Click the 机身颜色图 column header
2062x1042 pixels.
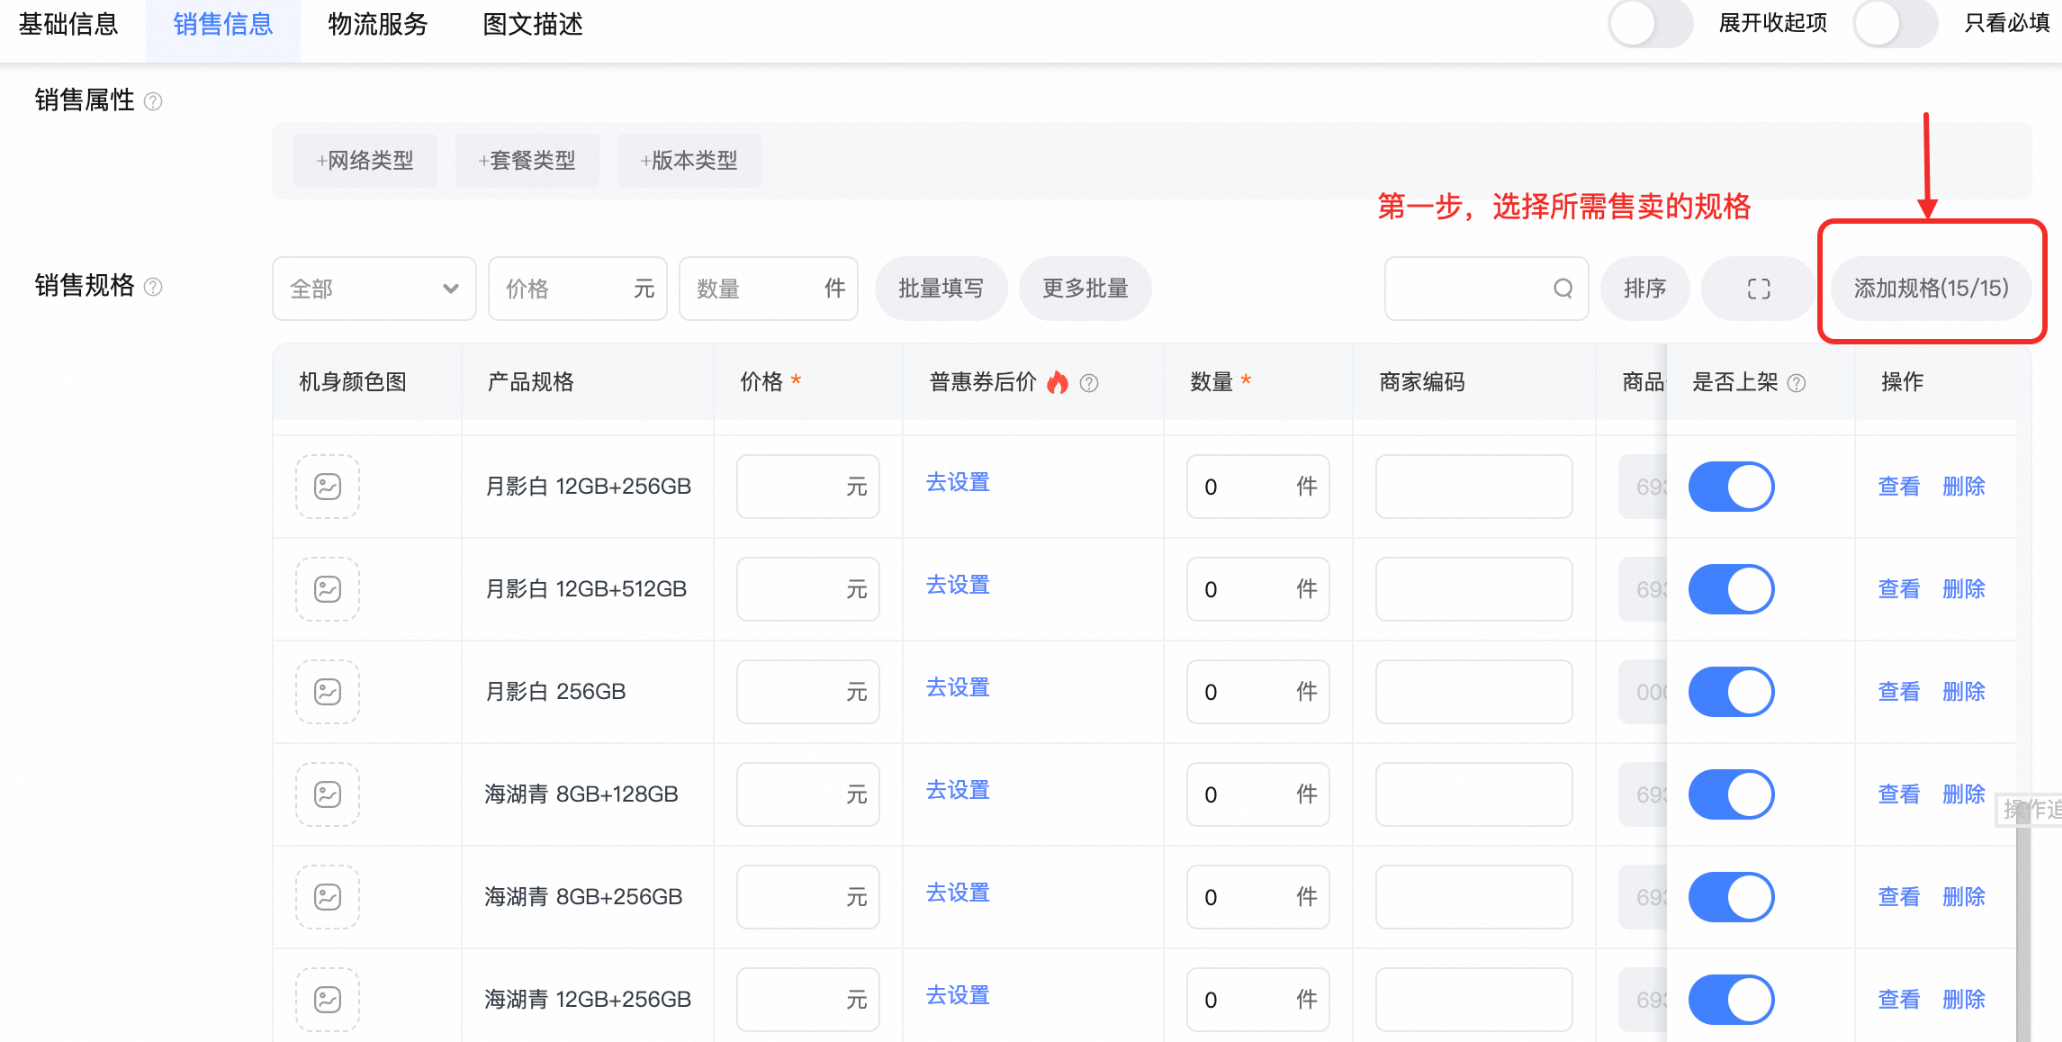(353, 382)
